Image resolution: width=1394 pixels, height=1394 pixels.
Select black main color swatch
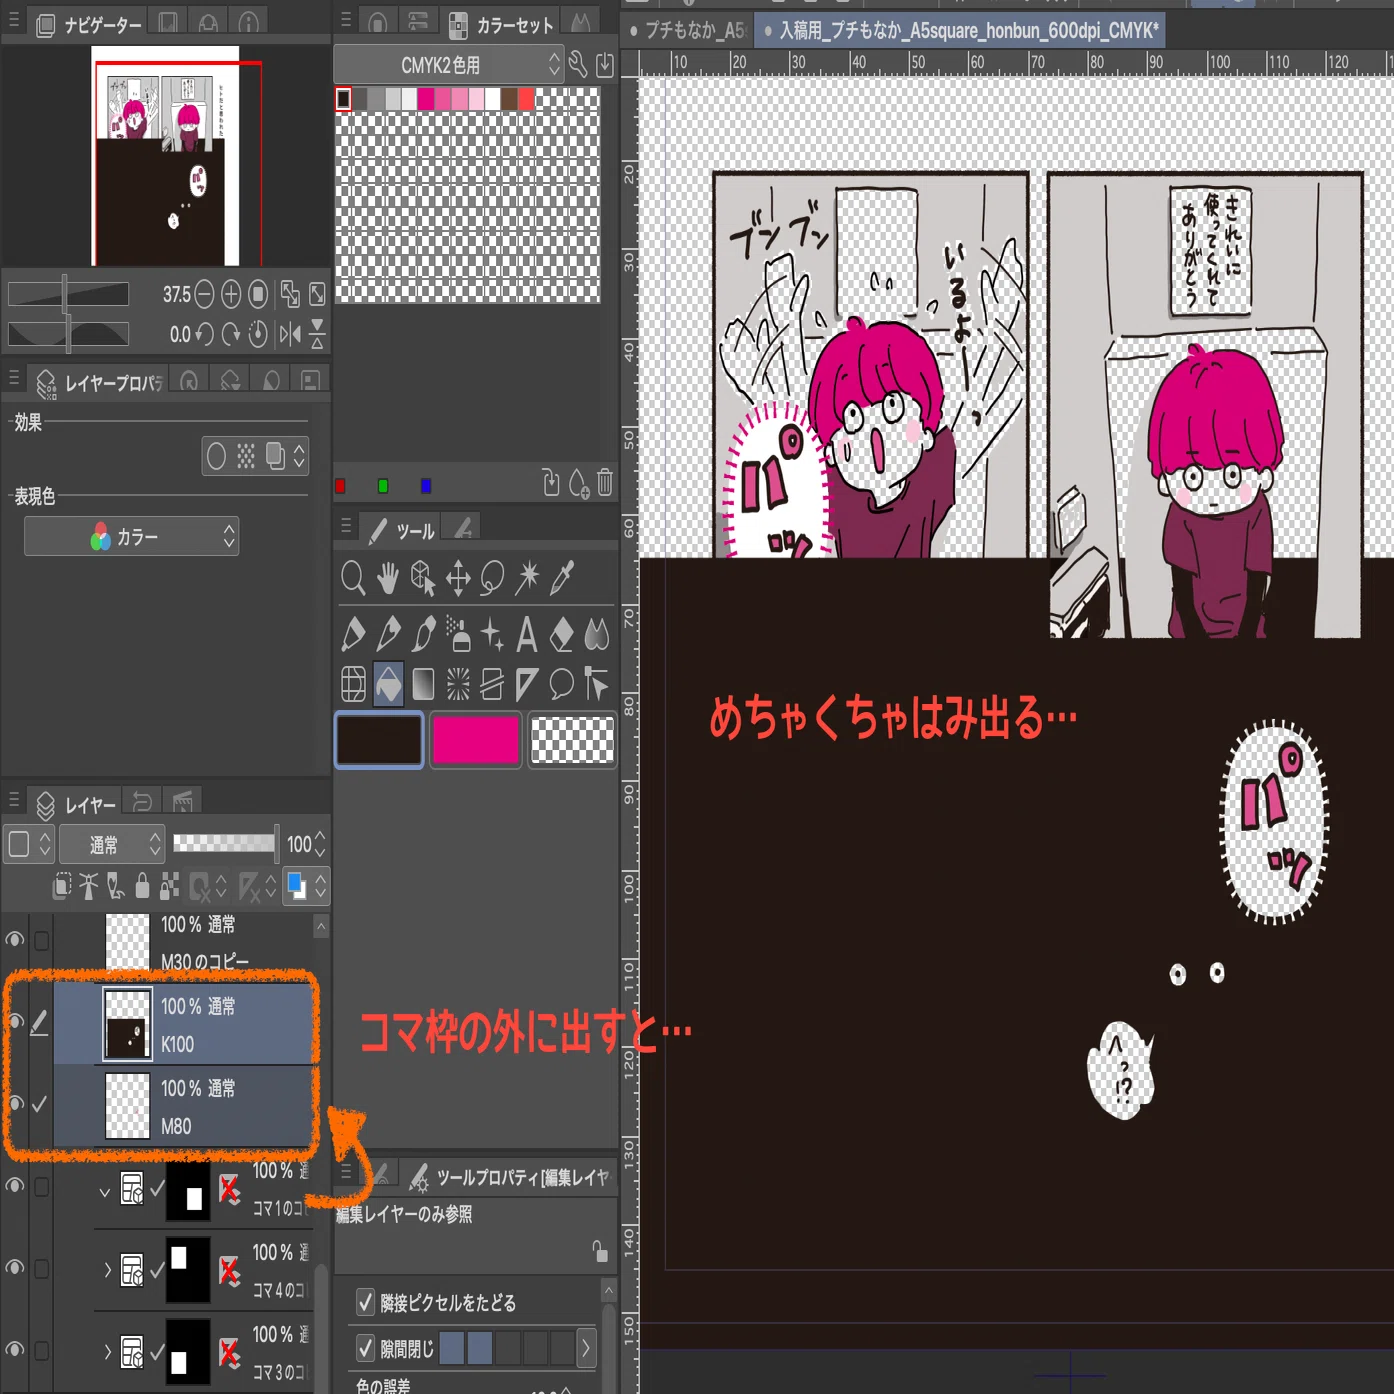coord(379,740)
